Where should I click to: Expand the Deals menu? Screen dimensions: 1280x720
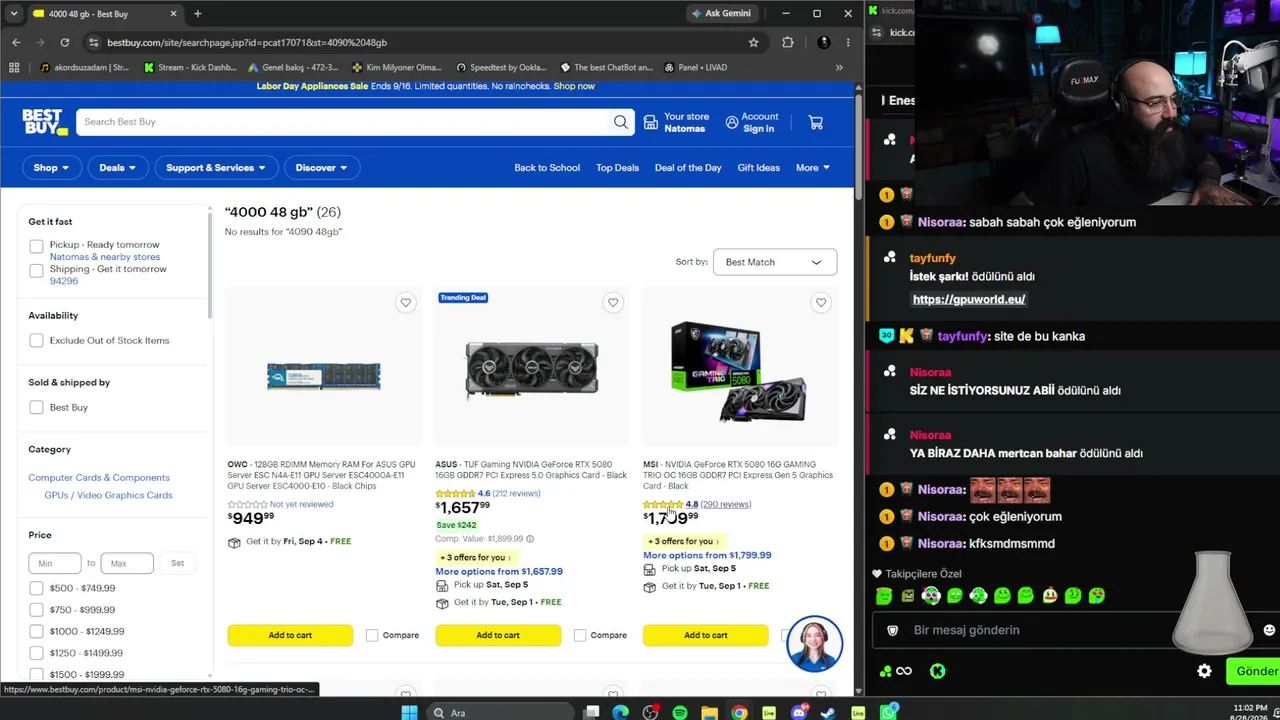click(117, 168)
